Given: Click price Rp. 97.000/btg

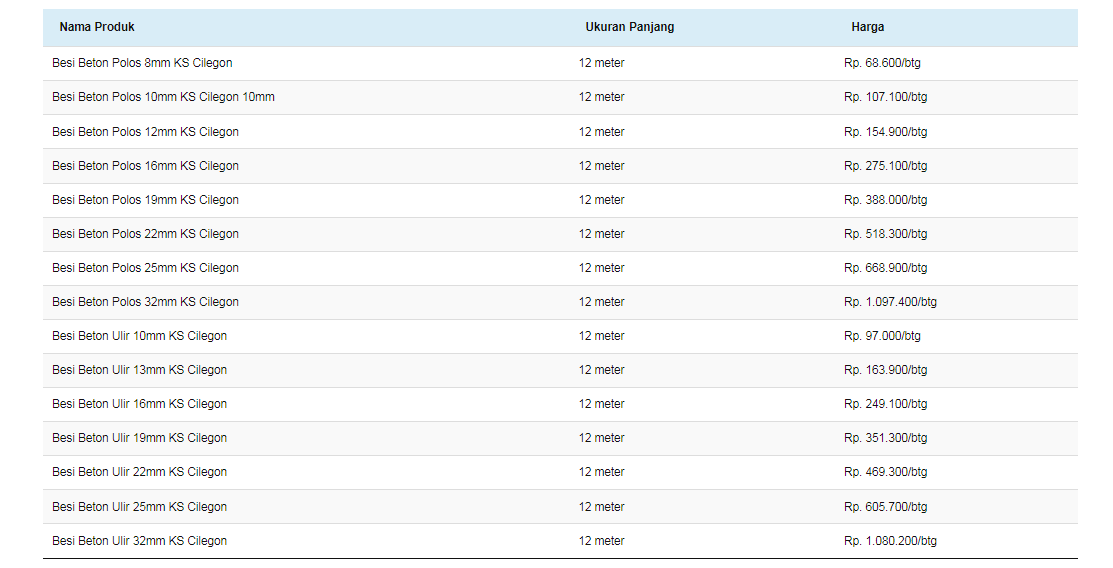Looking at the screenshot, I should click(x=882, y=336).
